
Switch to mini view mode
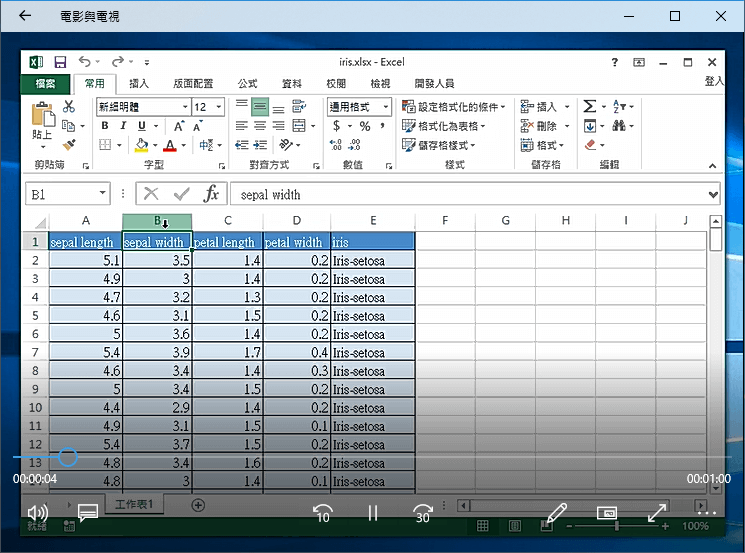(x=606, y=513)
